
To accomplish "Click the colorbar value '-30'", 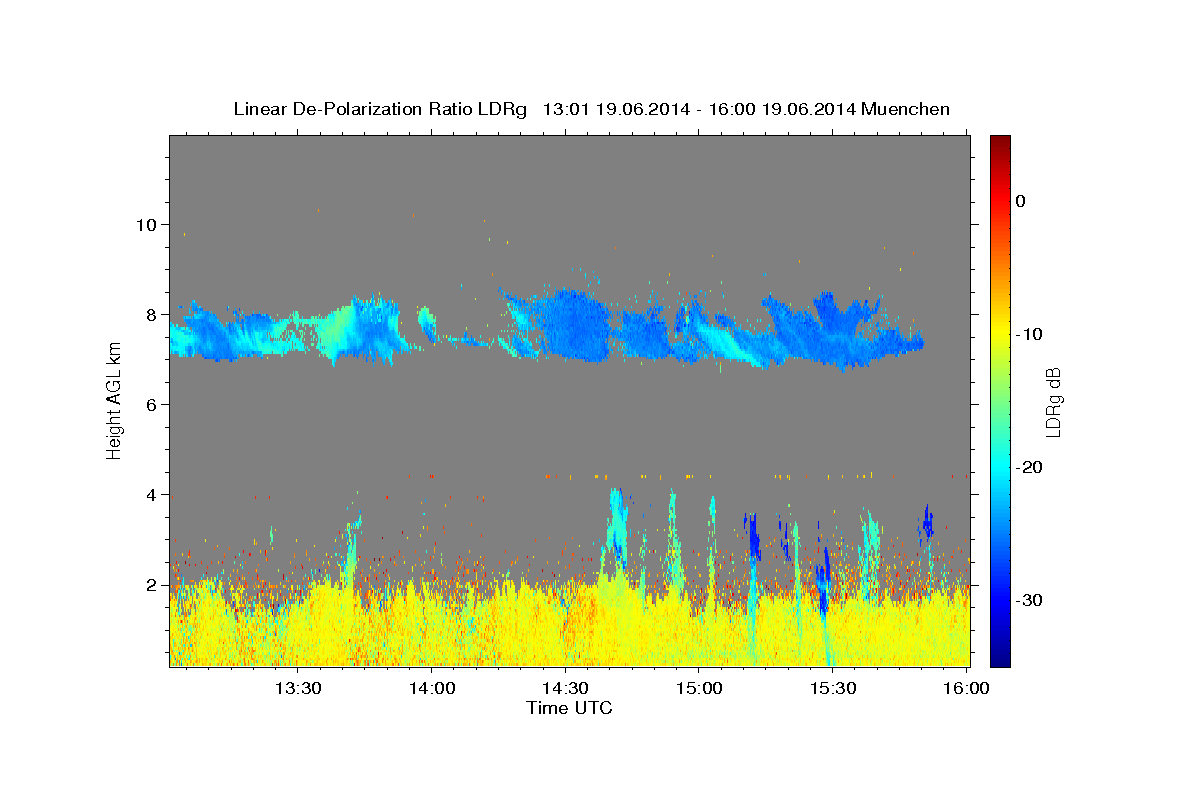I will tap(1028, 600).
